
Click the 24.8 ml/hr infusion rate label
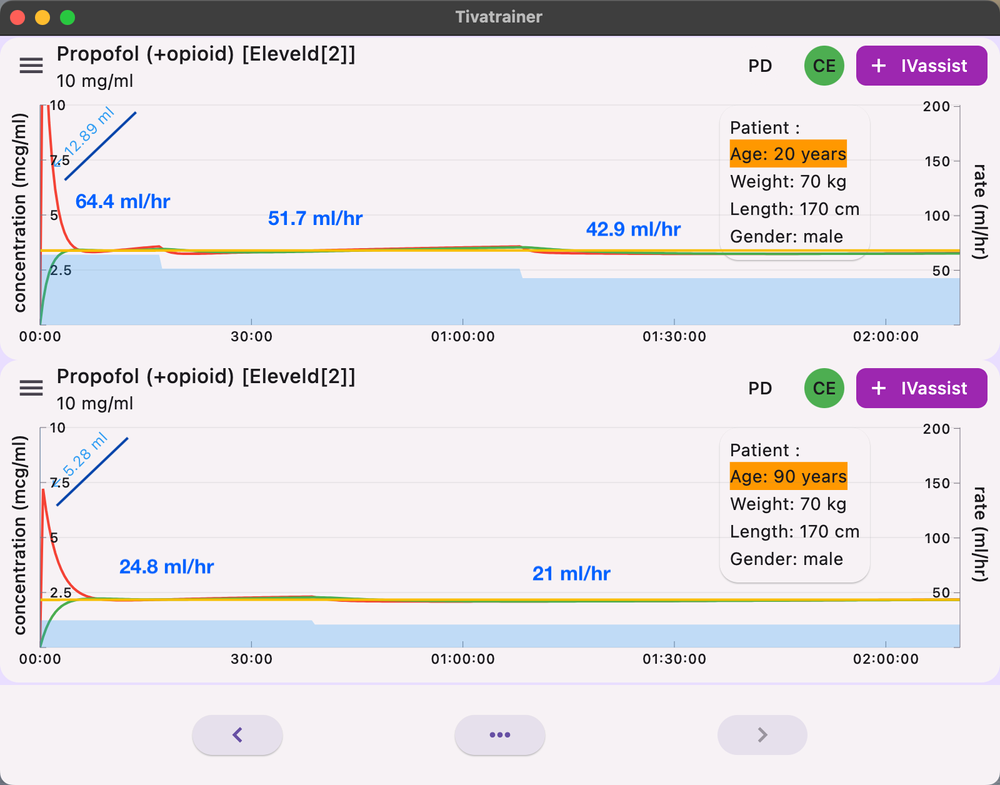point(166,567)
